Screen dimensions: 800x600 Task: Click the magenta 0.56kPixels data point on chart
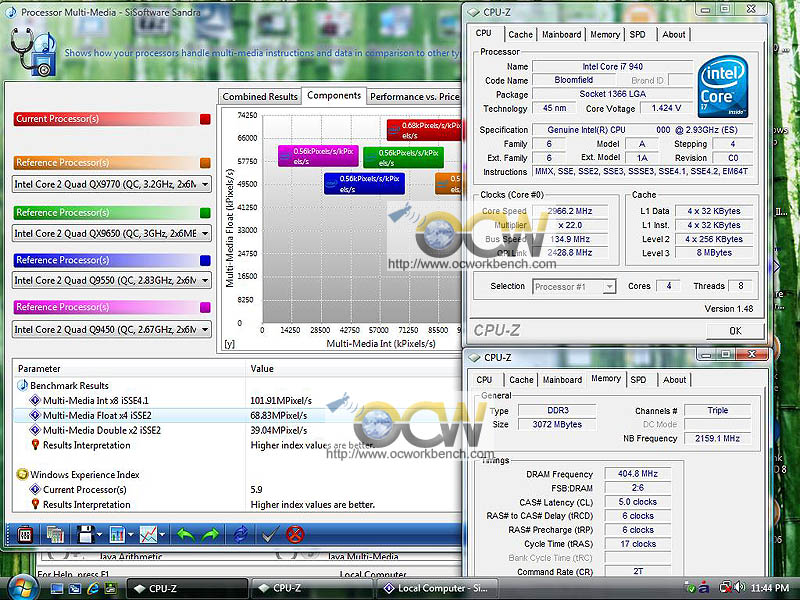318,156
